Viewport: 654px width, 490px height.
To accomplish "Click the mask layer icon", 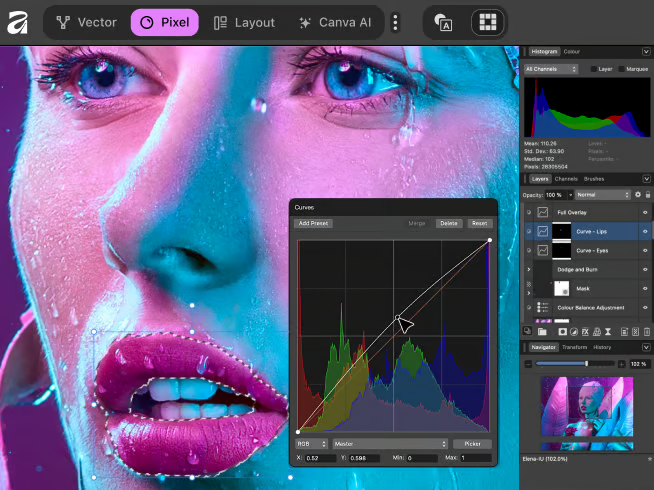I will coord(563,331).
